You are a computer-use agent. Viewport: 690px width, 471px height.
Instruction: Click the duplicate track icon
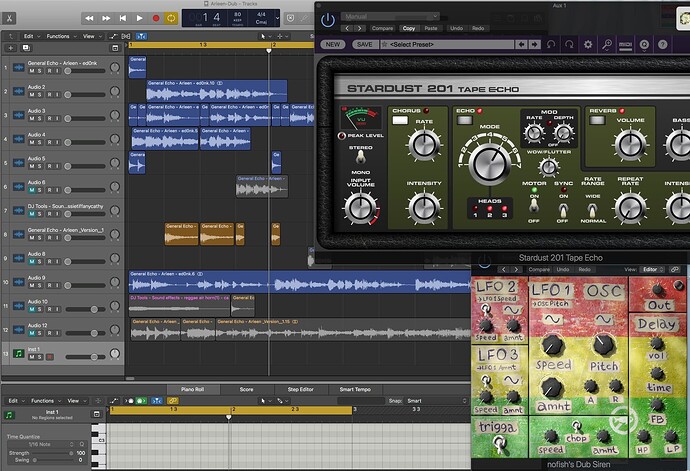click(x=26, y=48)
